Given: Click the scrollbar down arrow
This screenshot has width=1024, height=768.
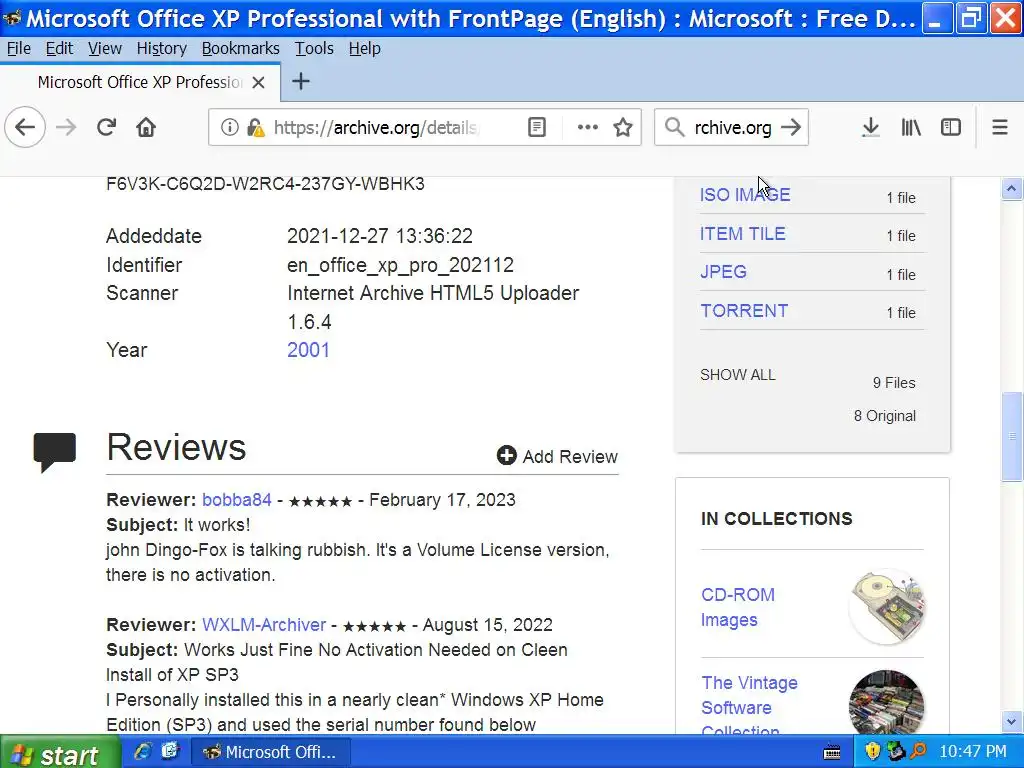Looking at the screenshot, I should click(x=1012, y=722).
